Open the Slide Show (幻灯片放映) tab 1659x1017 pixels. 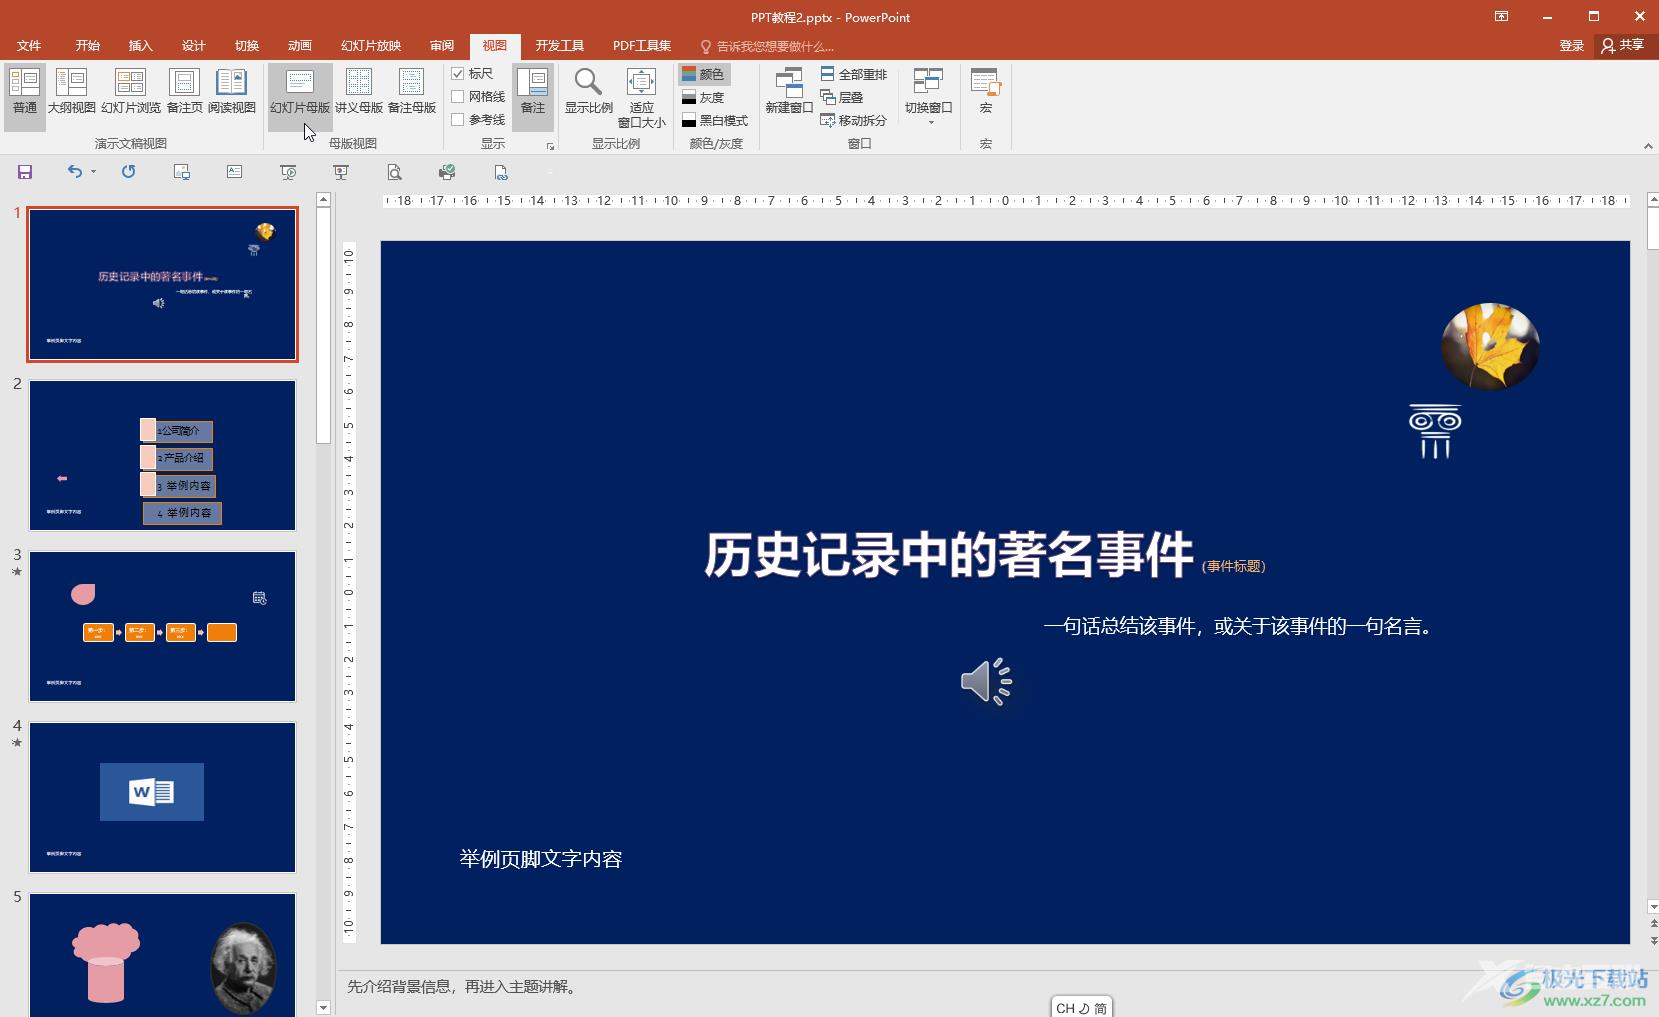coord(371,46)
